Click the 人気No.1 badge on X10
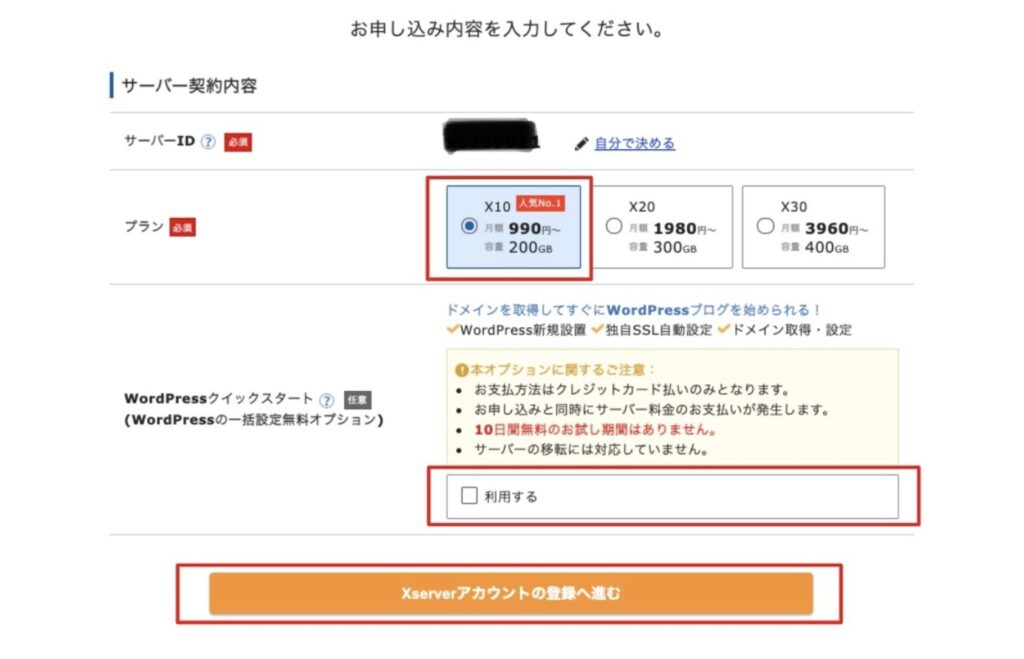The height and width of the screenshot is (659, 1024). [540, 203]
